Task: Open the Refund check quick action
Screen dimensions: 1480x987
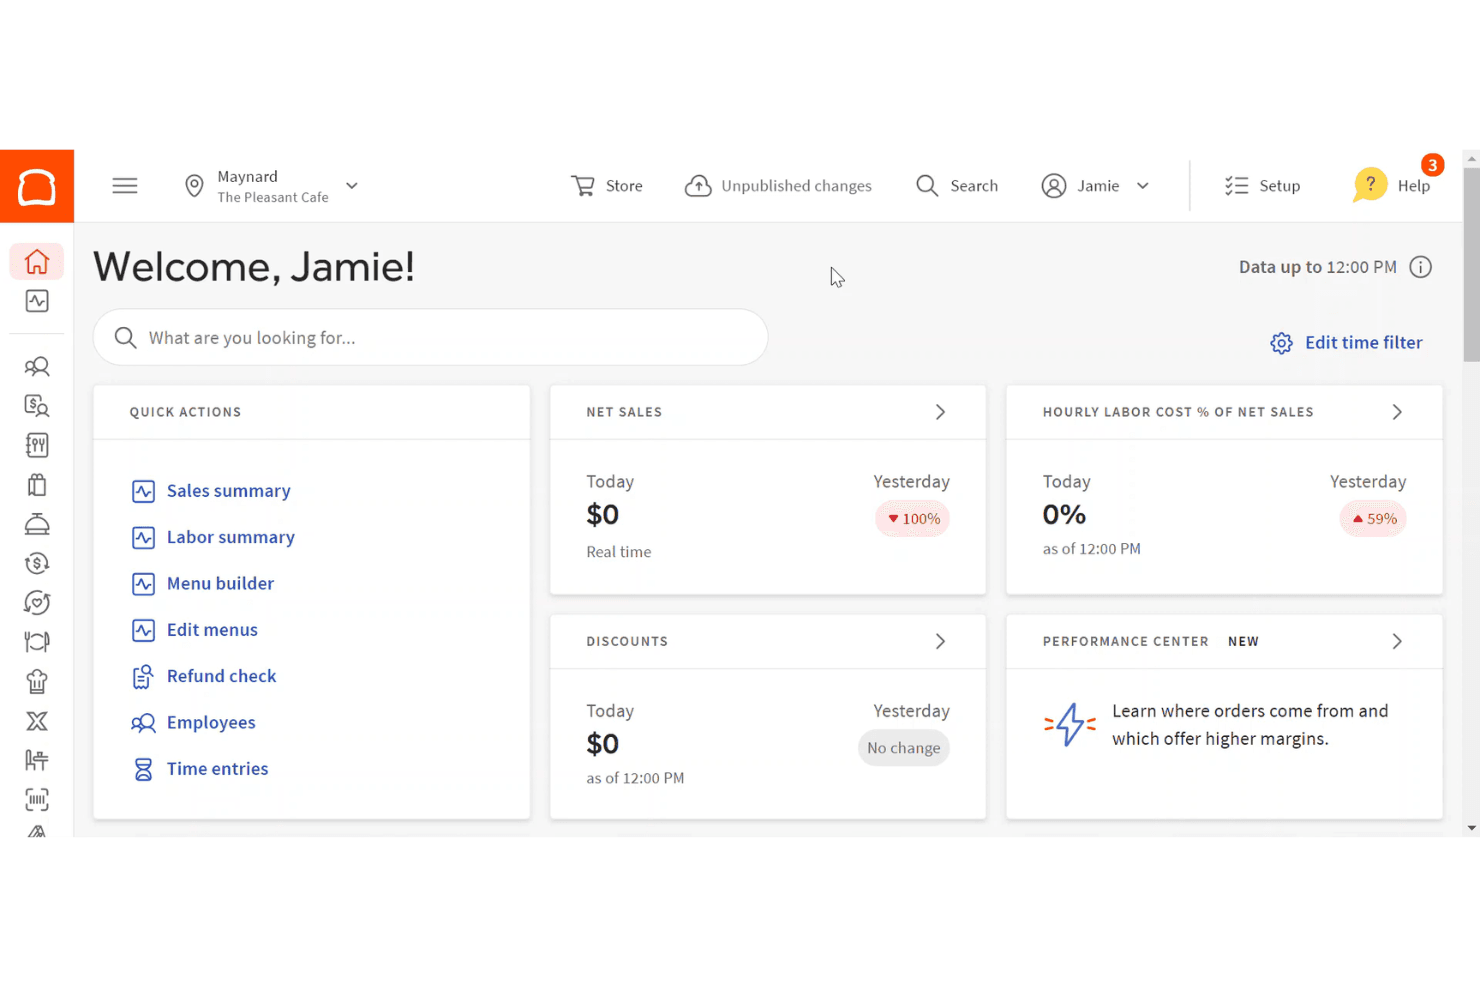Action: 204,676
